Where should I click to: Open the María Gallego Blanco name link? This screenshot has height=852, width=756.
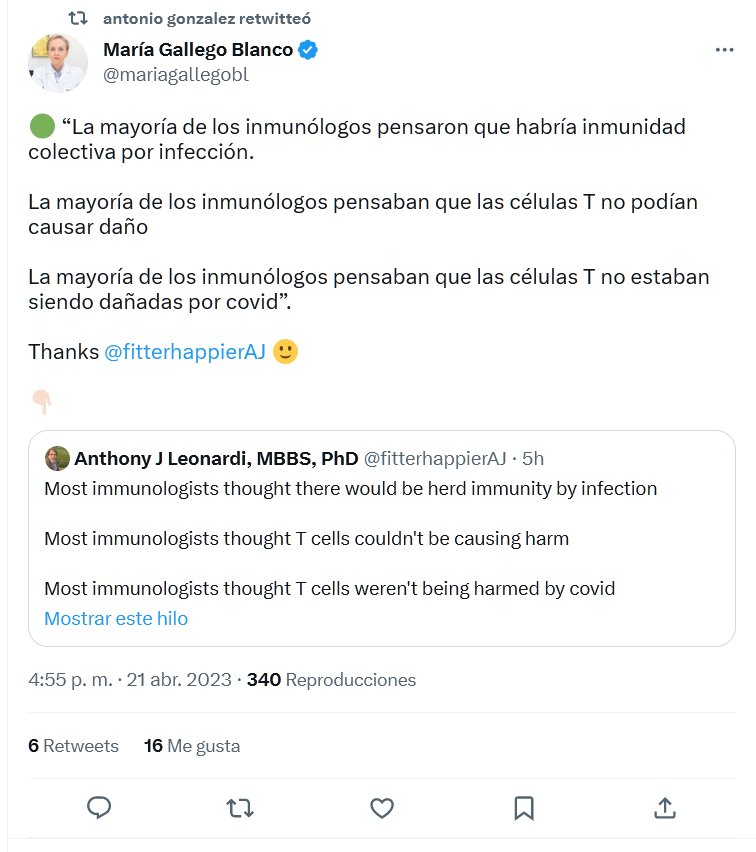click(x=198, y=50)
